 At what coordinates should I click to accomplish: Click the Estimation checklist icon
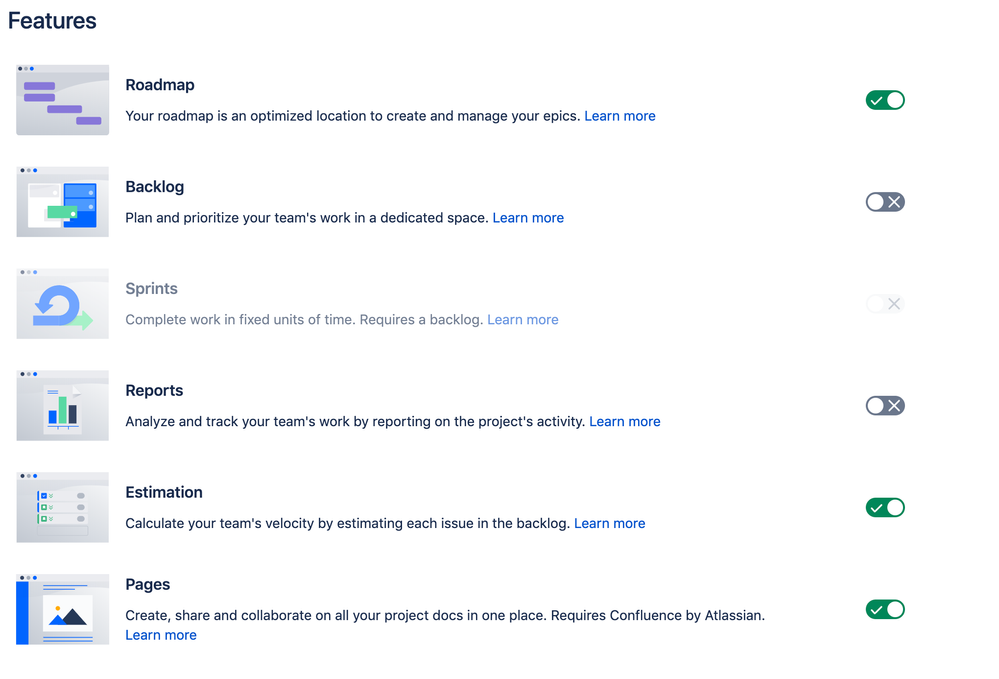62,507
